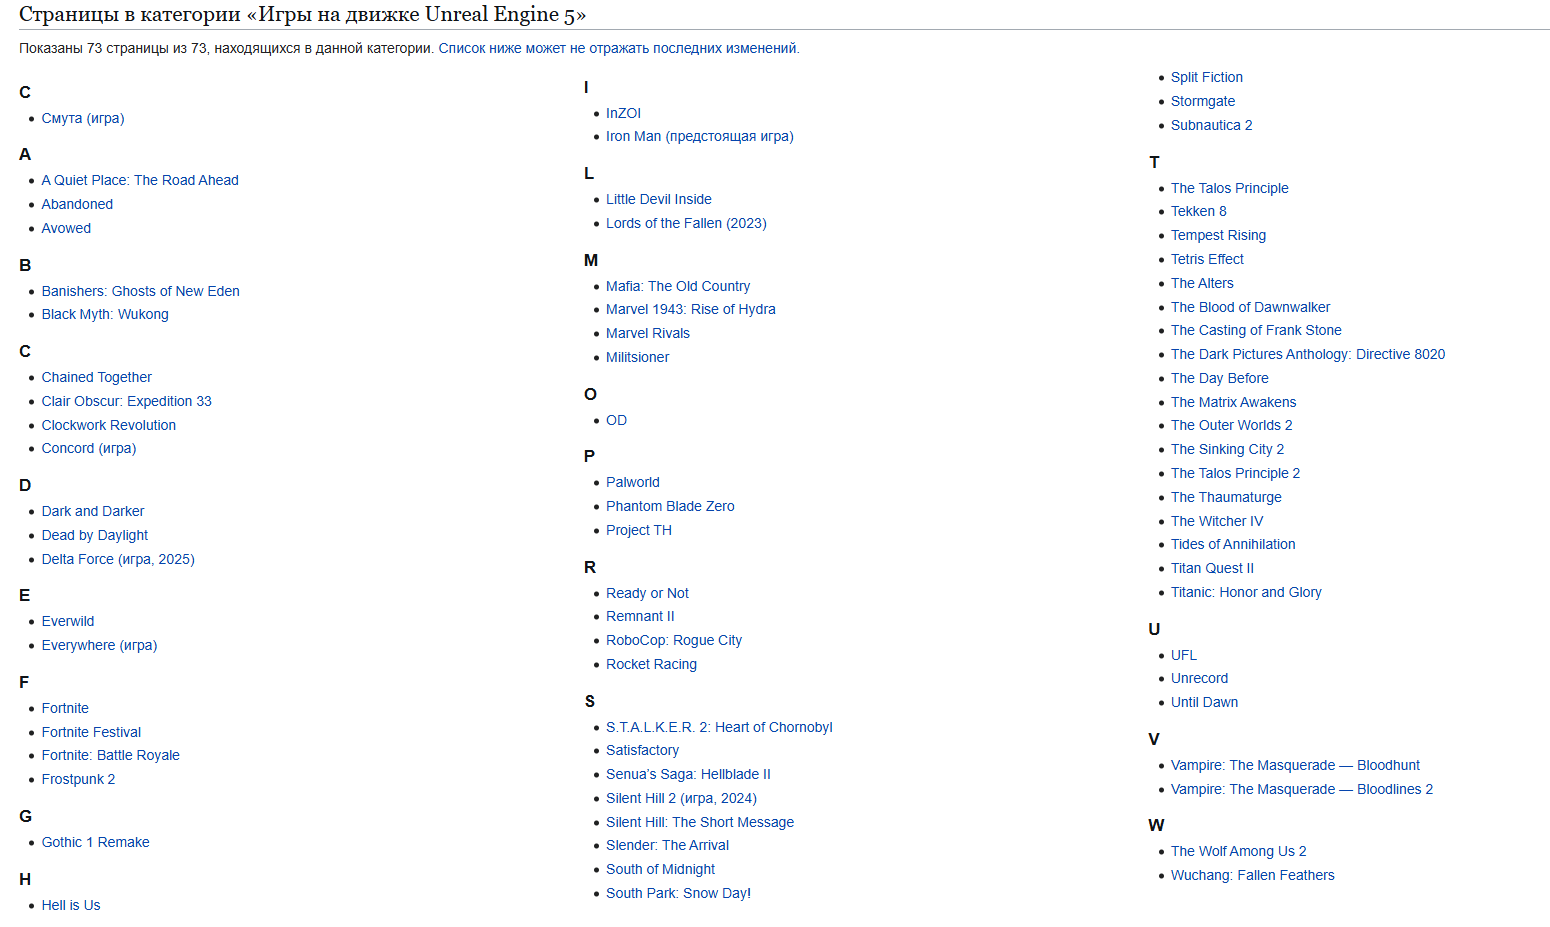Open 'The Talos Principle' (first entry)
Screen dimensions: 1550x927
[1229, 188]
